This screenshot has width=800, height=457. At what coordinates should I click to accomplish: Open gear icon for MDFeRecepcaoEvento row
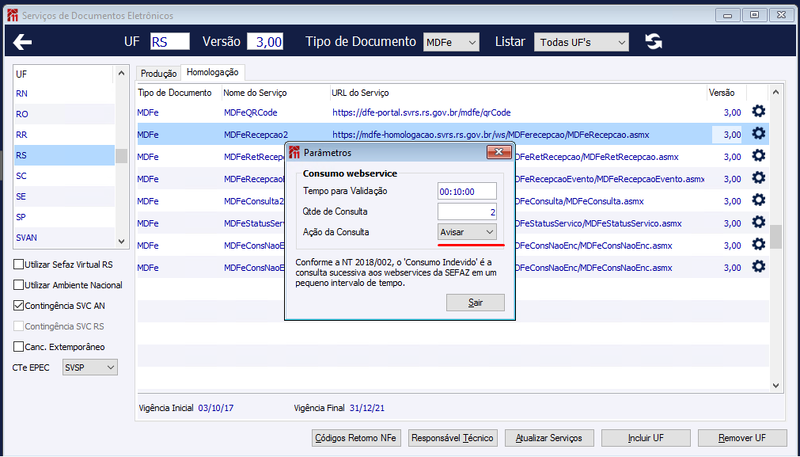pos(759,177)
